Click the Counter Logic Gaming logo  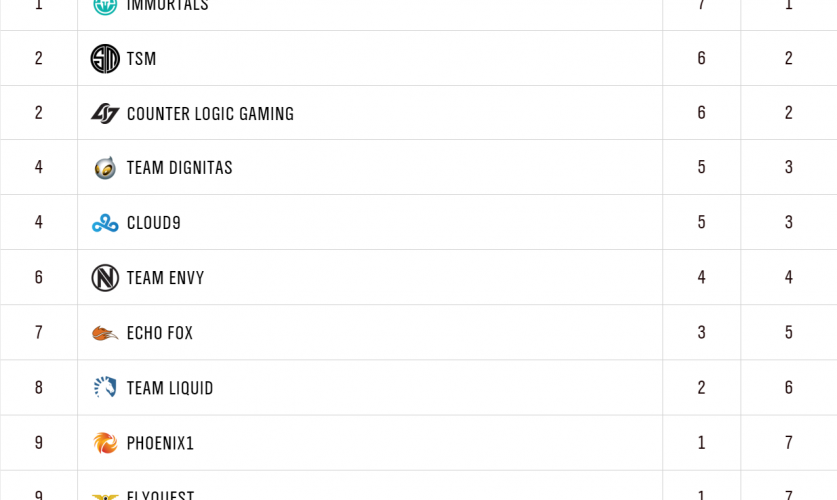pos(105,114)
